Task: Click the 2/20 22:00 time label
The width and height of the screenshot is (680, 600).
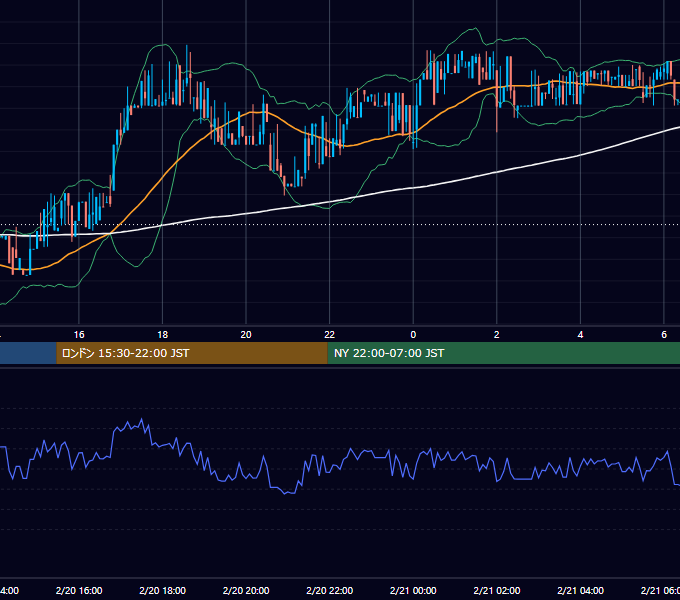Action: (330, 590)
